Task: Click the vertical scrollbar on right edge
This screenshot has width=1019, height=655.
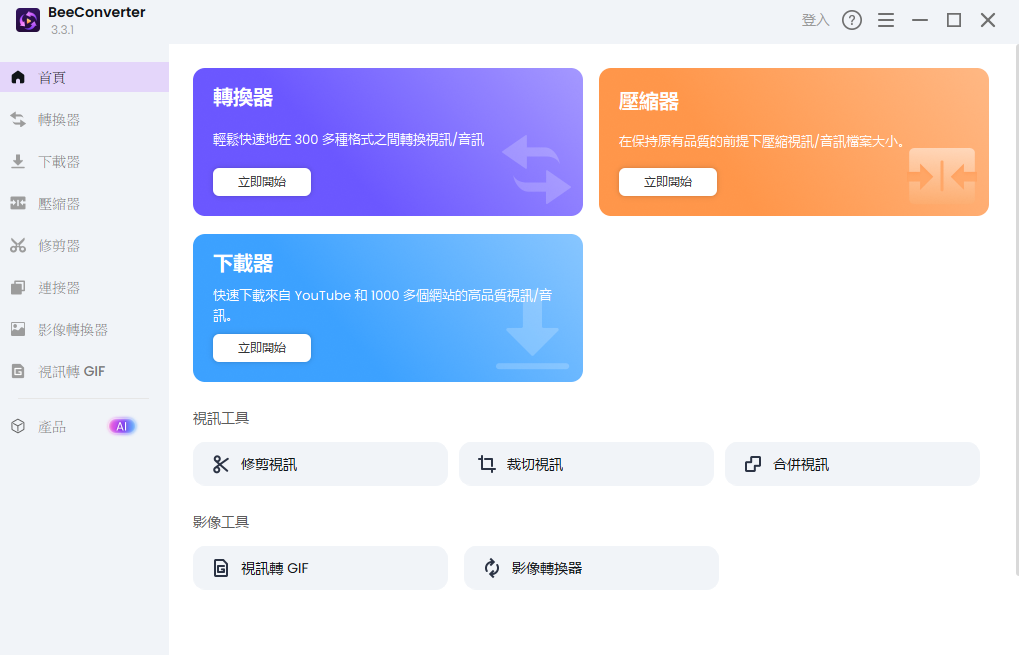Action: 1016,309
